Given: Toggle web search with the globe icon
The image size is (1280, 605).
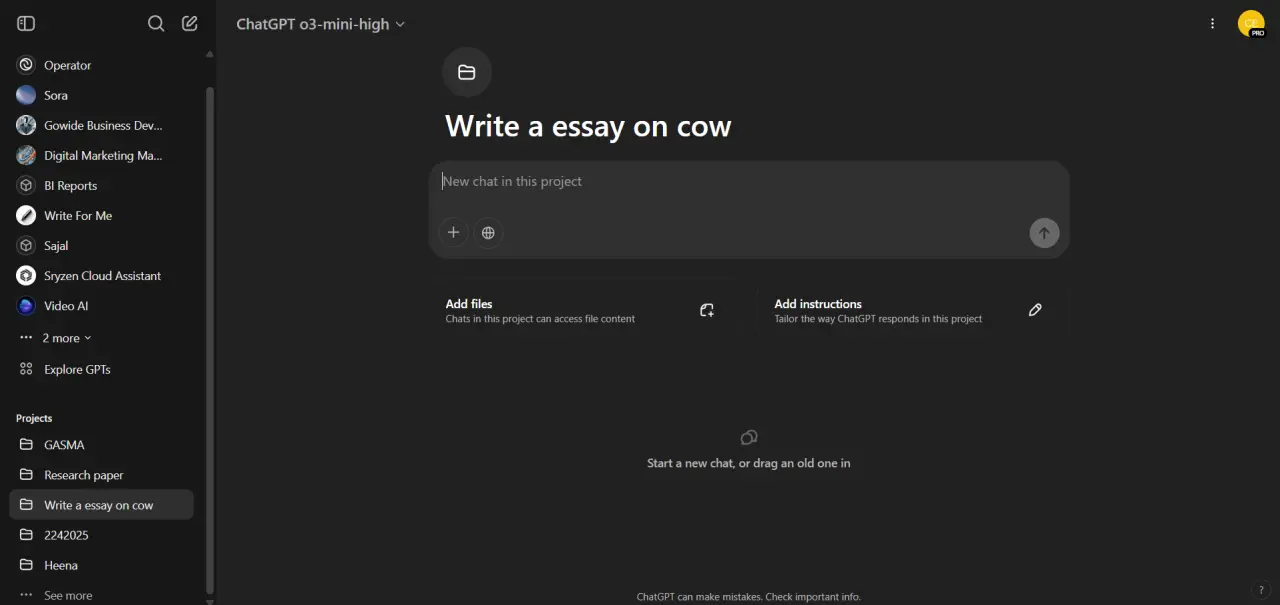Looking at the screenshot, I should coord(488,232).
